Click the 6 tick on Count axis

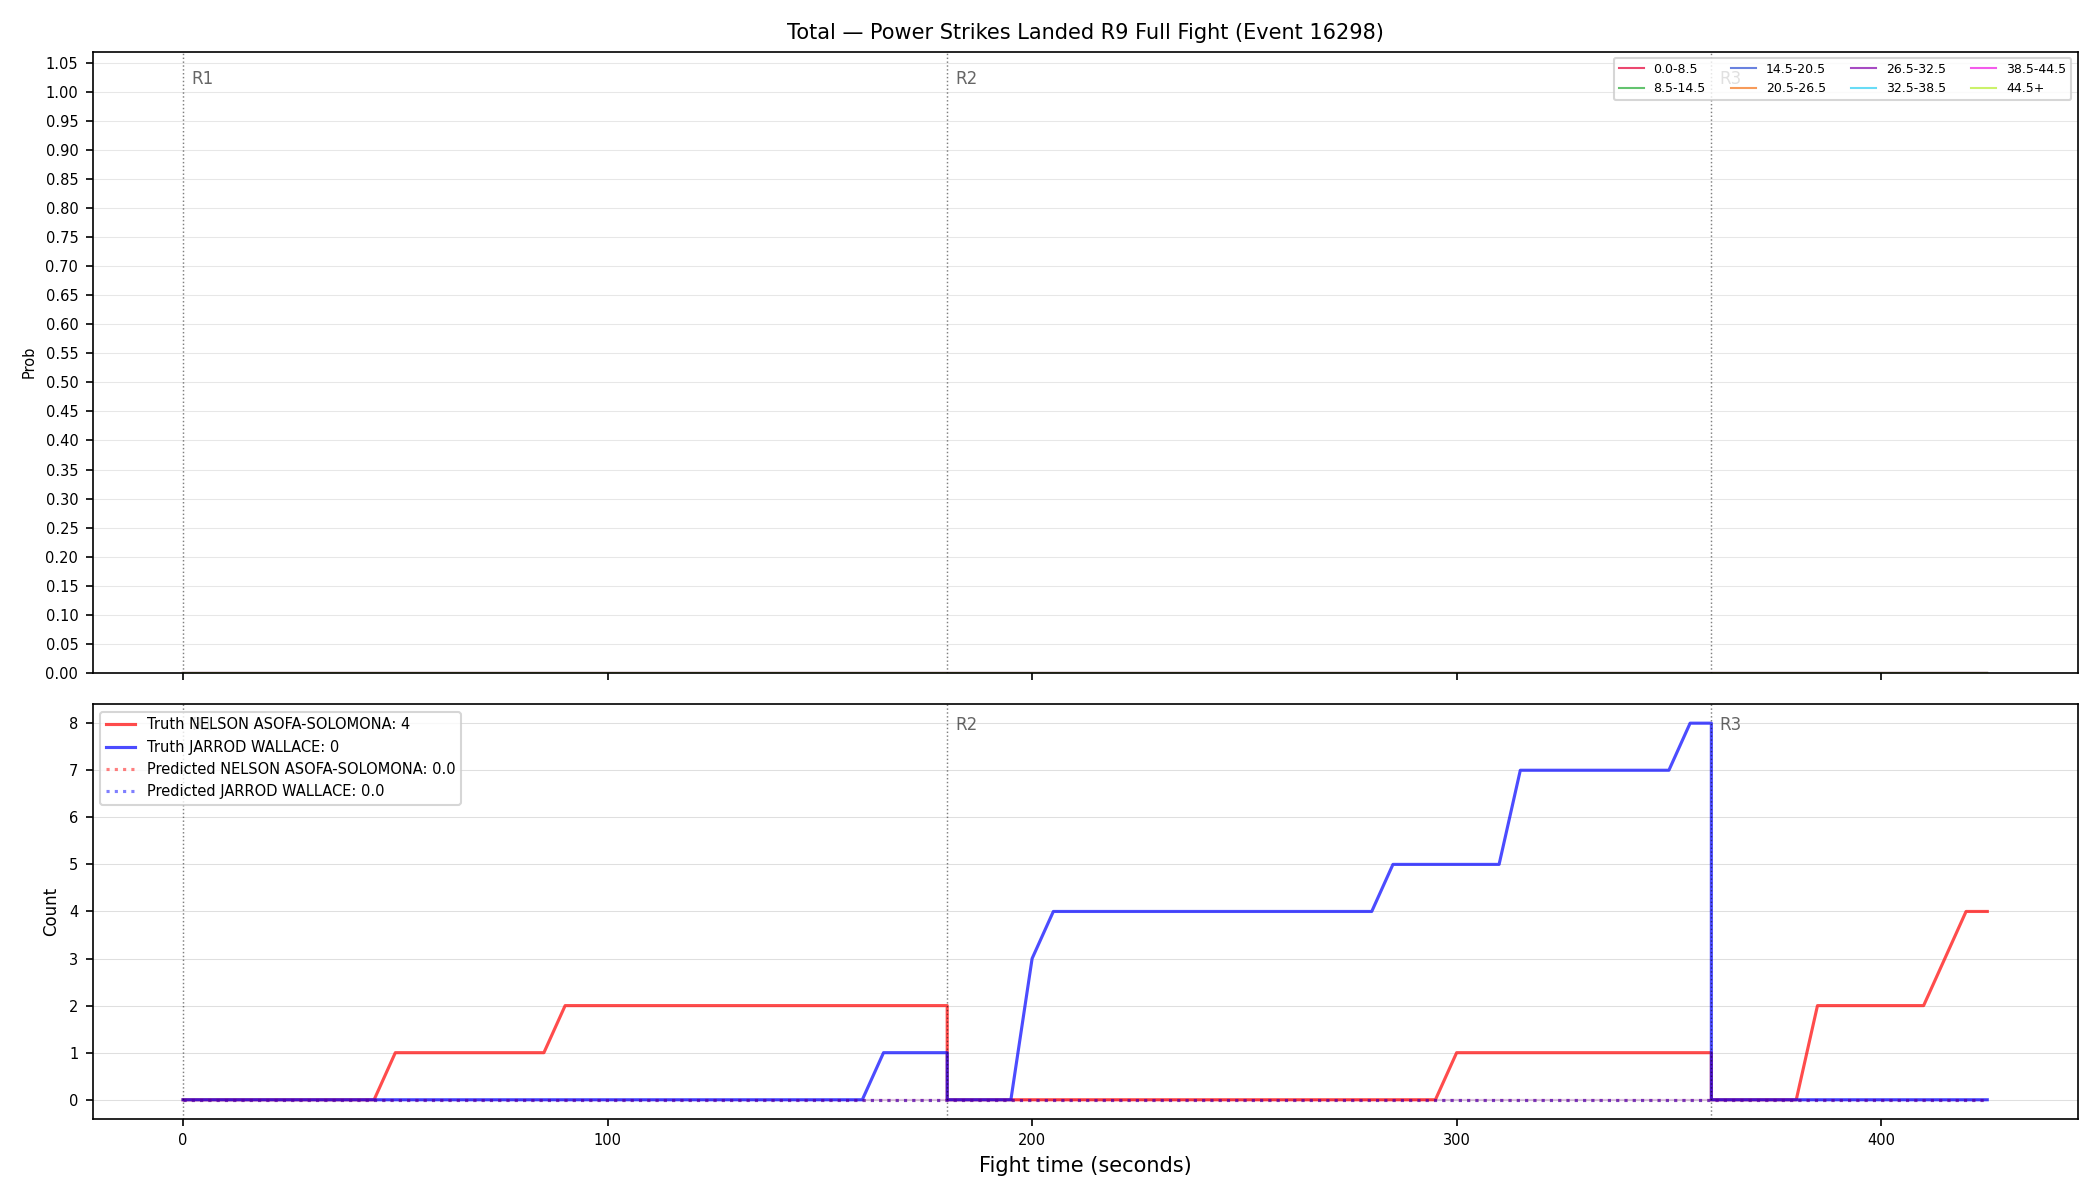tap(73, 817)
